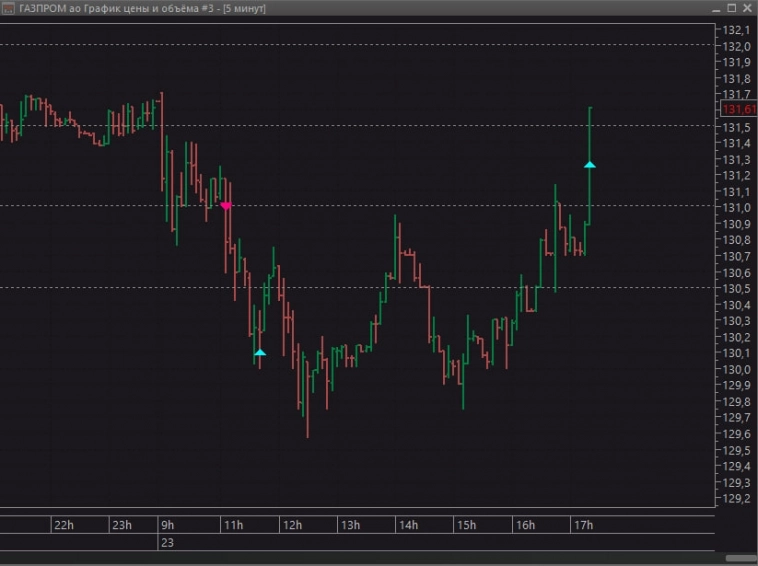Image resolution: width=758 pixels, height=566 pixels.
Task: Click the 9h label on time axis
Action: 167,525
